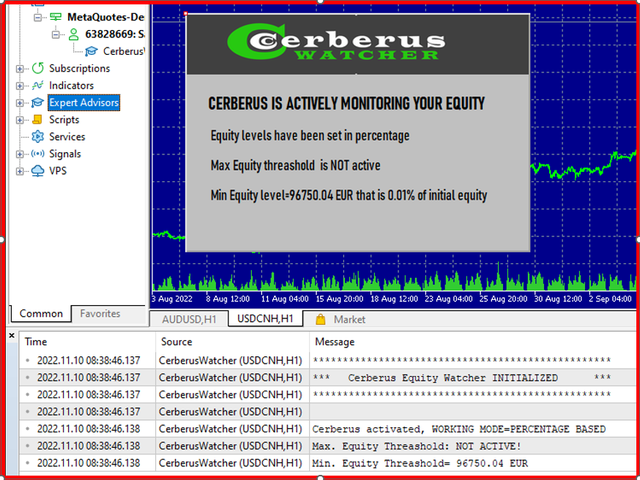Click the Cerberus expert advisor hat icon
Viewport: 640px width, 480px height.
tap(91, 51)
